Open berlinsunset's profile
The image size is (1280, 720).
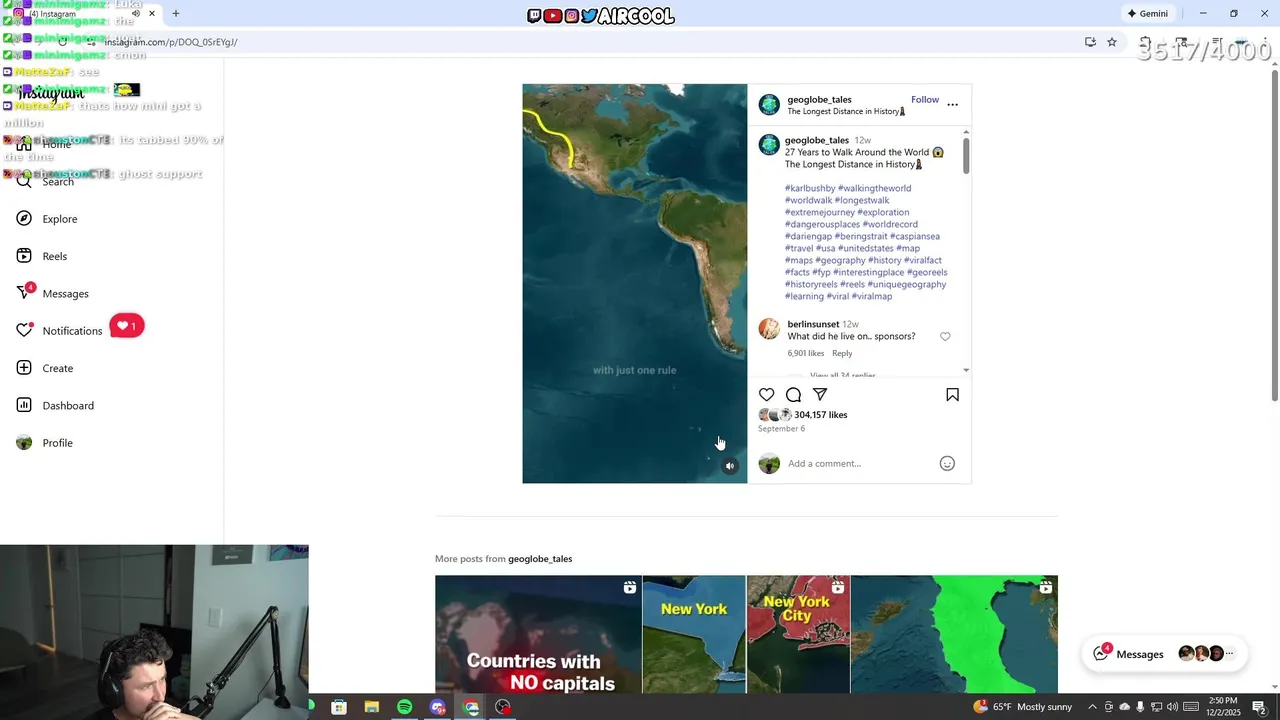pyautogui.click(x=813, y=325)
